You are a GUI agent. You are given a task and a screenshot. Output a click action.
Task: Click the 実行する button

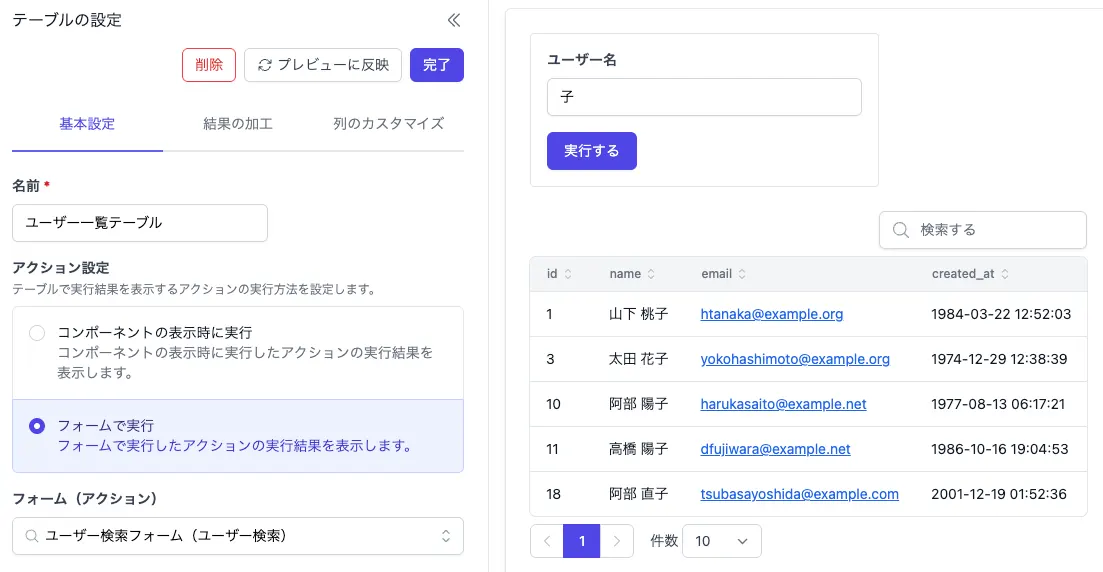point(592,151)
